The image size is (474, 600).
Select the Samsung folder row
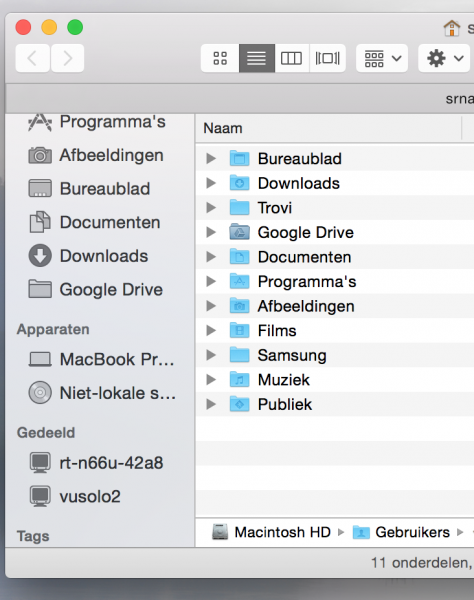(335, 355)
